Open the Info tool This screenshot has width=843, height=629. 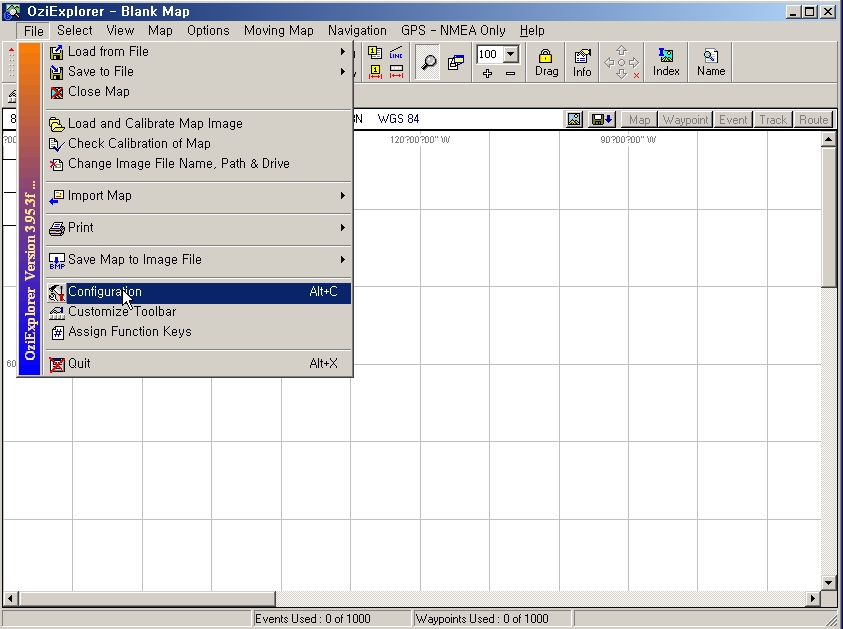(582, 62)
